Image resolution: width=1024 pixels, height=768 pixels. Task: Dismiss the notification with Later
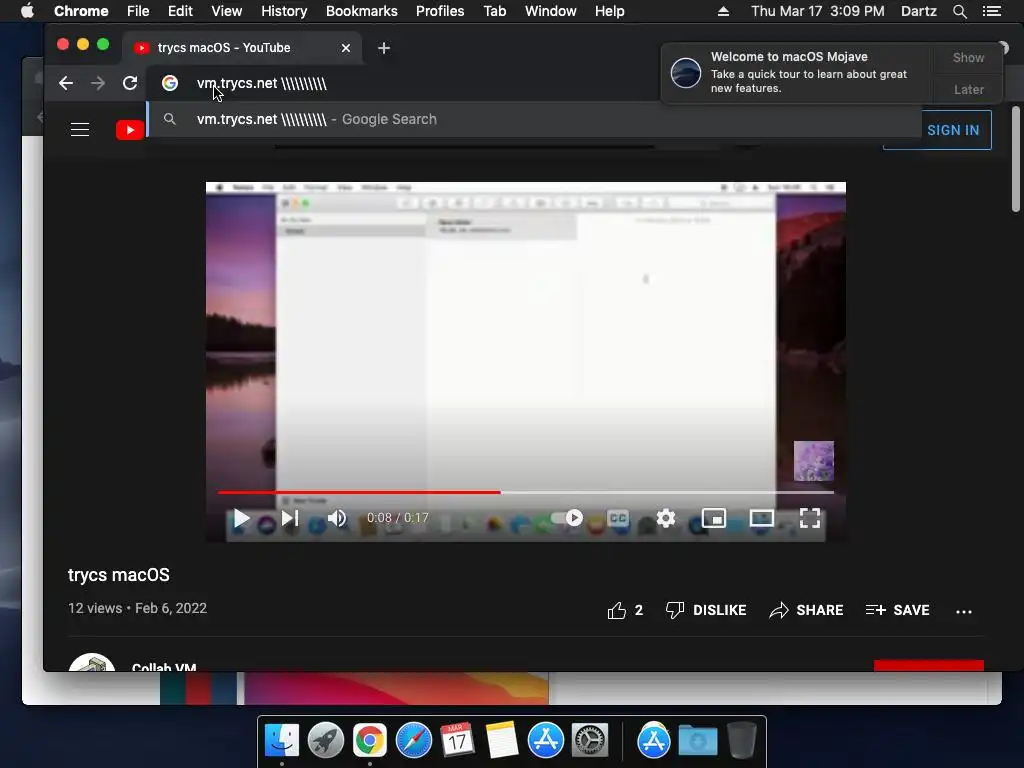coord(968,89)
